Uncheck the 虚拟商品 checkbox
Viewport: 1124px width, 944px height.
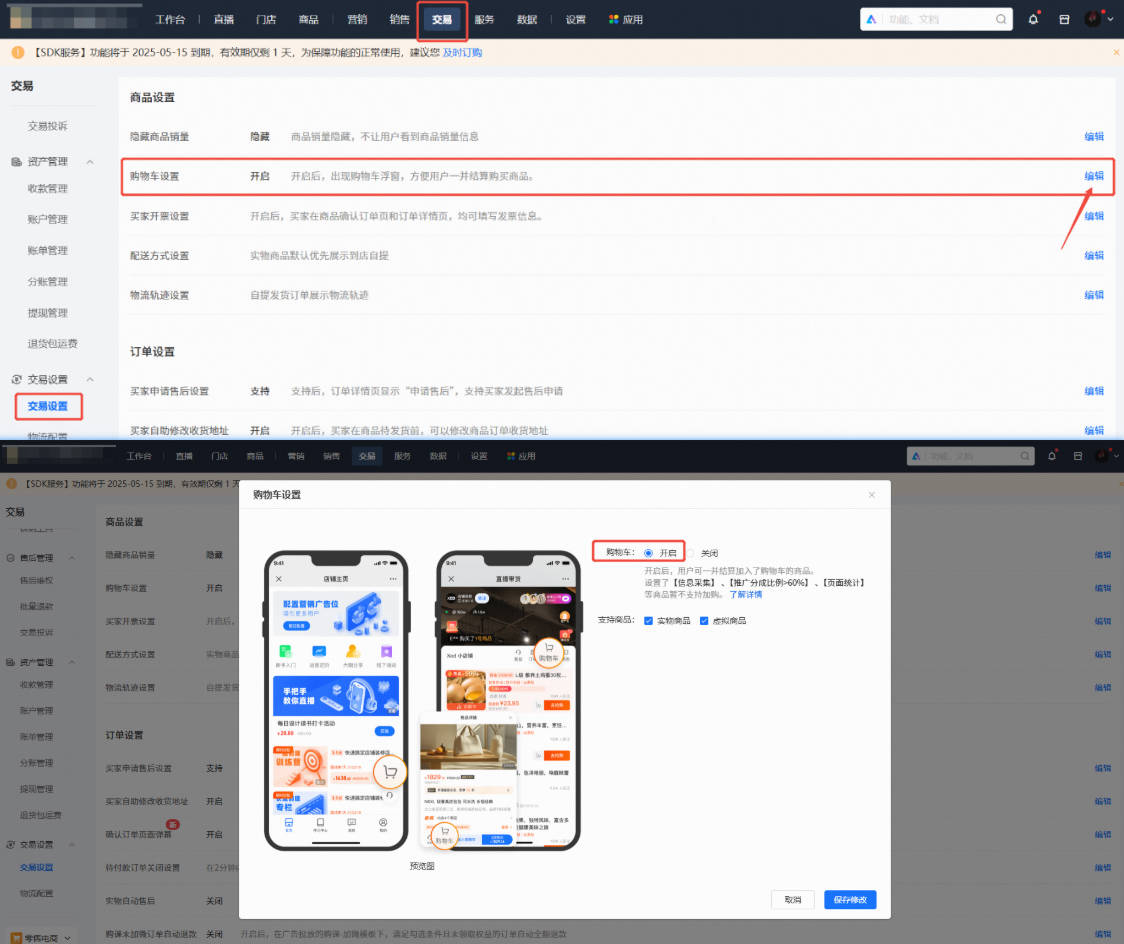[x=703, y=620]
